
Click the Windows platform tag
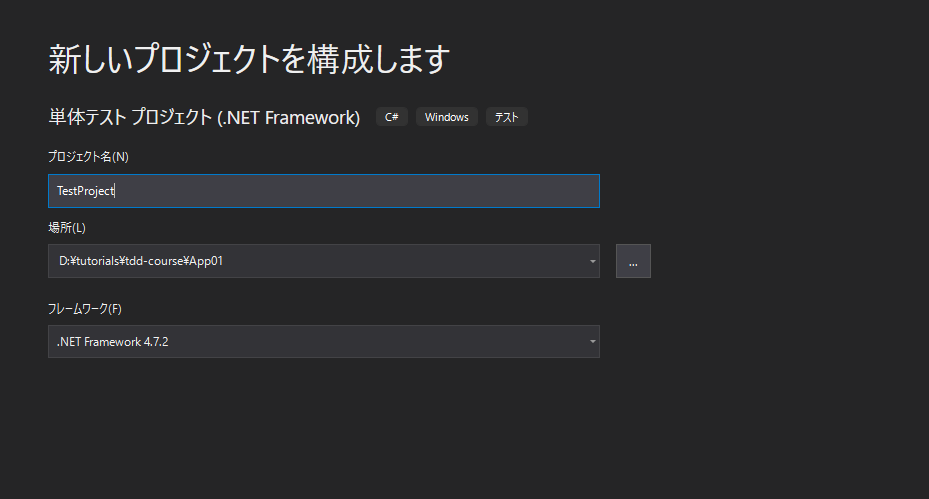(x=446, y=117)
